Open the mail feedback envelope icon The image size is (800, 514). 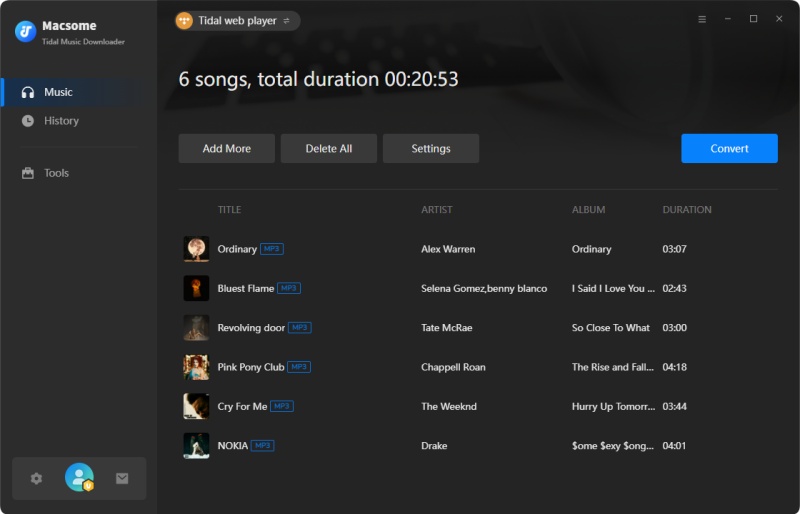(x=122, y=478)
